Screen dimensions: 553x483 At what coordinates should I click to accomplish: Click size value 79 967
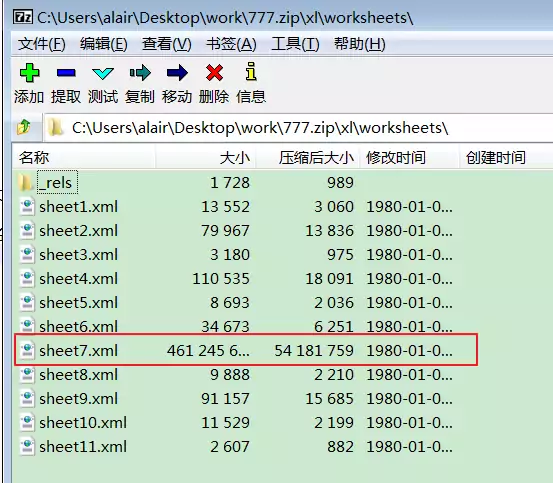(225, 231)
